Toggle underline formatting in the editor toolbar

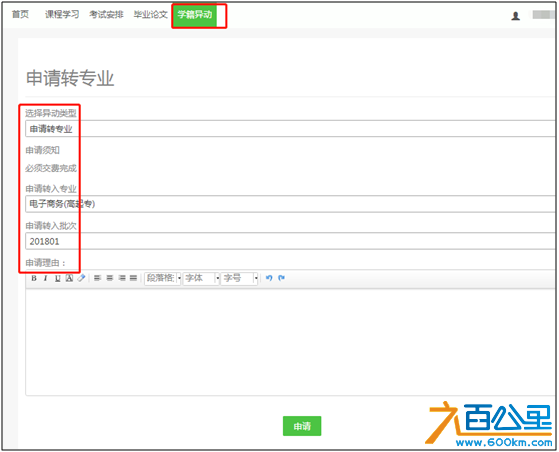coord(57,278)
